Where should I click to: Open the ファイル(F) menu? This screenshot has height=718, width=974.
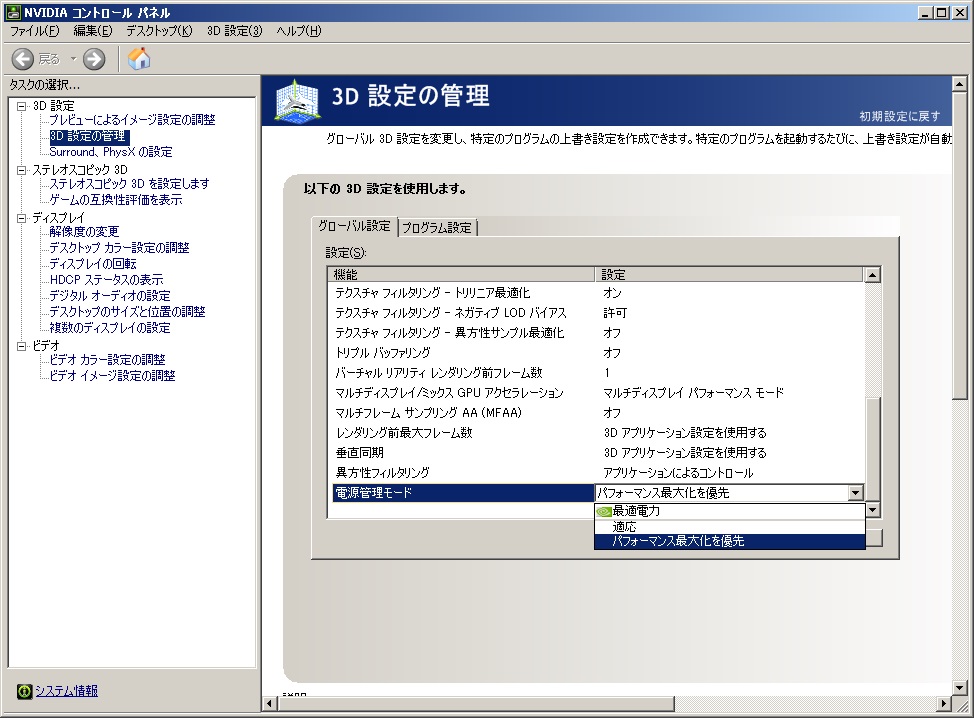pyautogui.click(x=35, y=31)
